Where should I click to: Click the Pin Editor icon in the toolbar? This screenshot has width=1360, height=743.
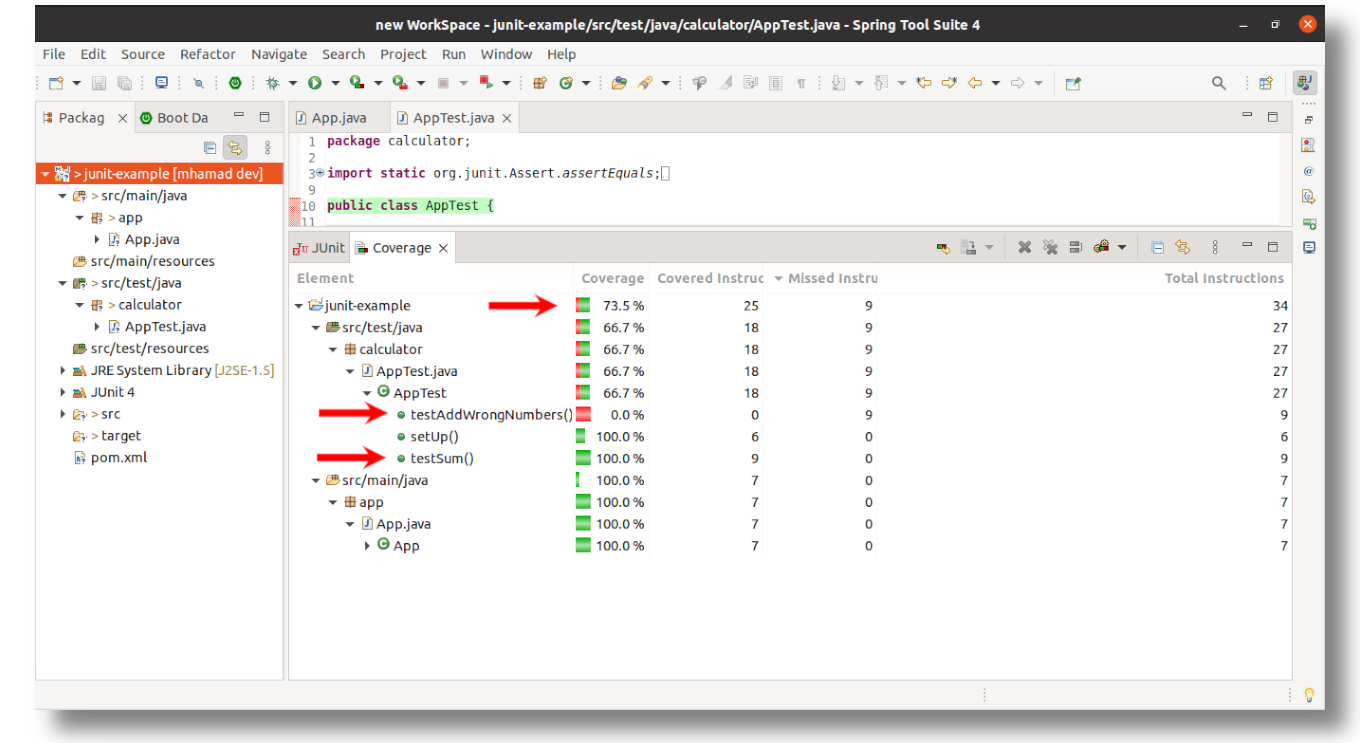1073,83
